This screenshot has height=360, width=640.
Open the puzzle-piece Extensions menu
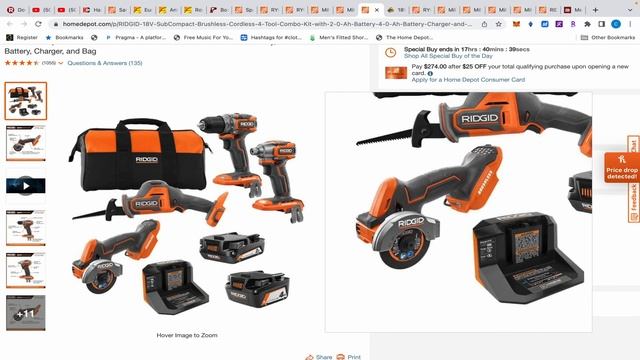click(x=587, y=24)
